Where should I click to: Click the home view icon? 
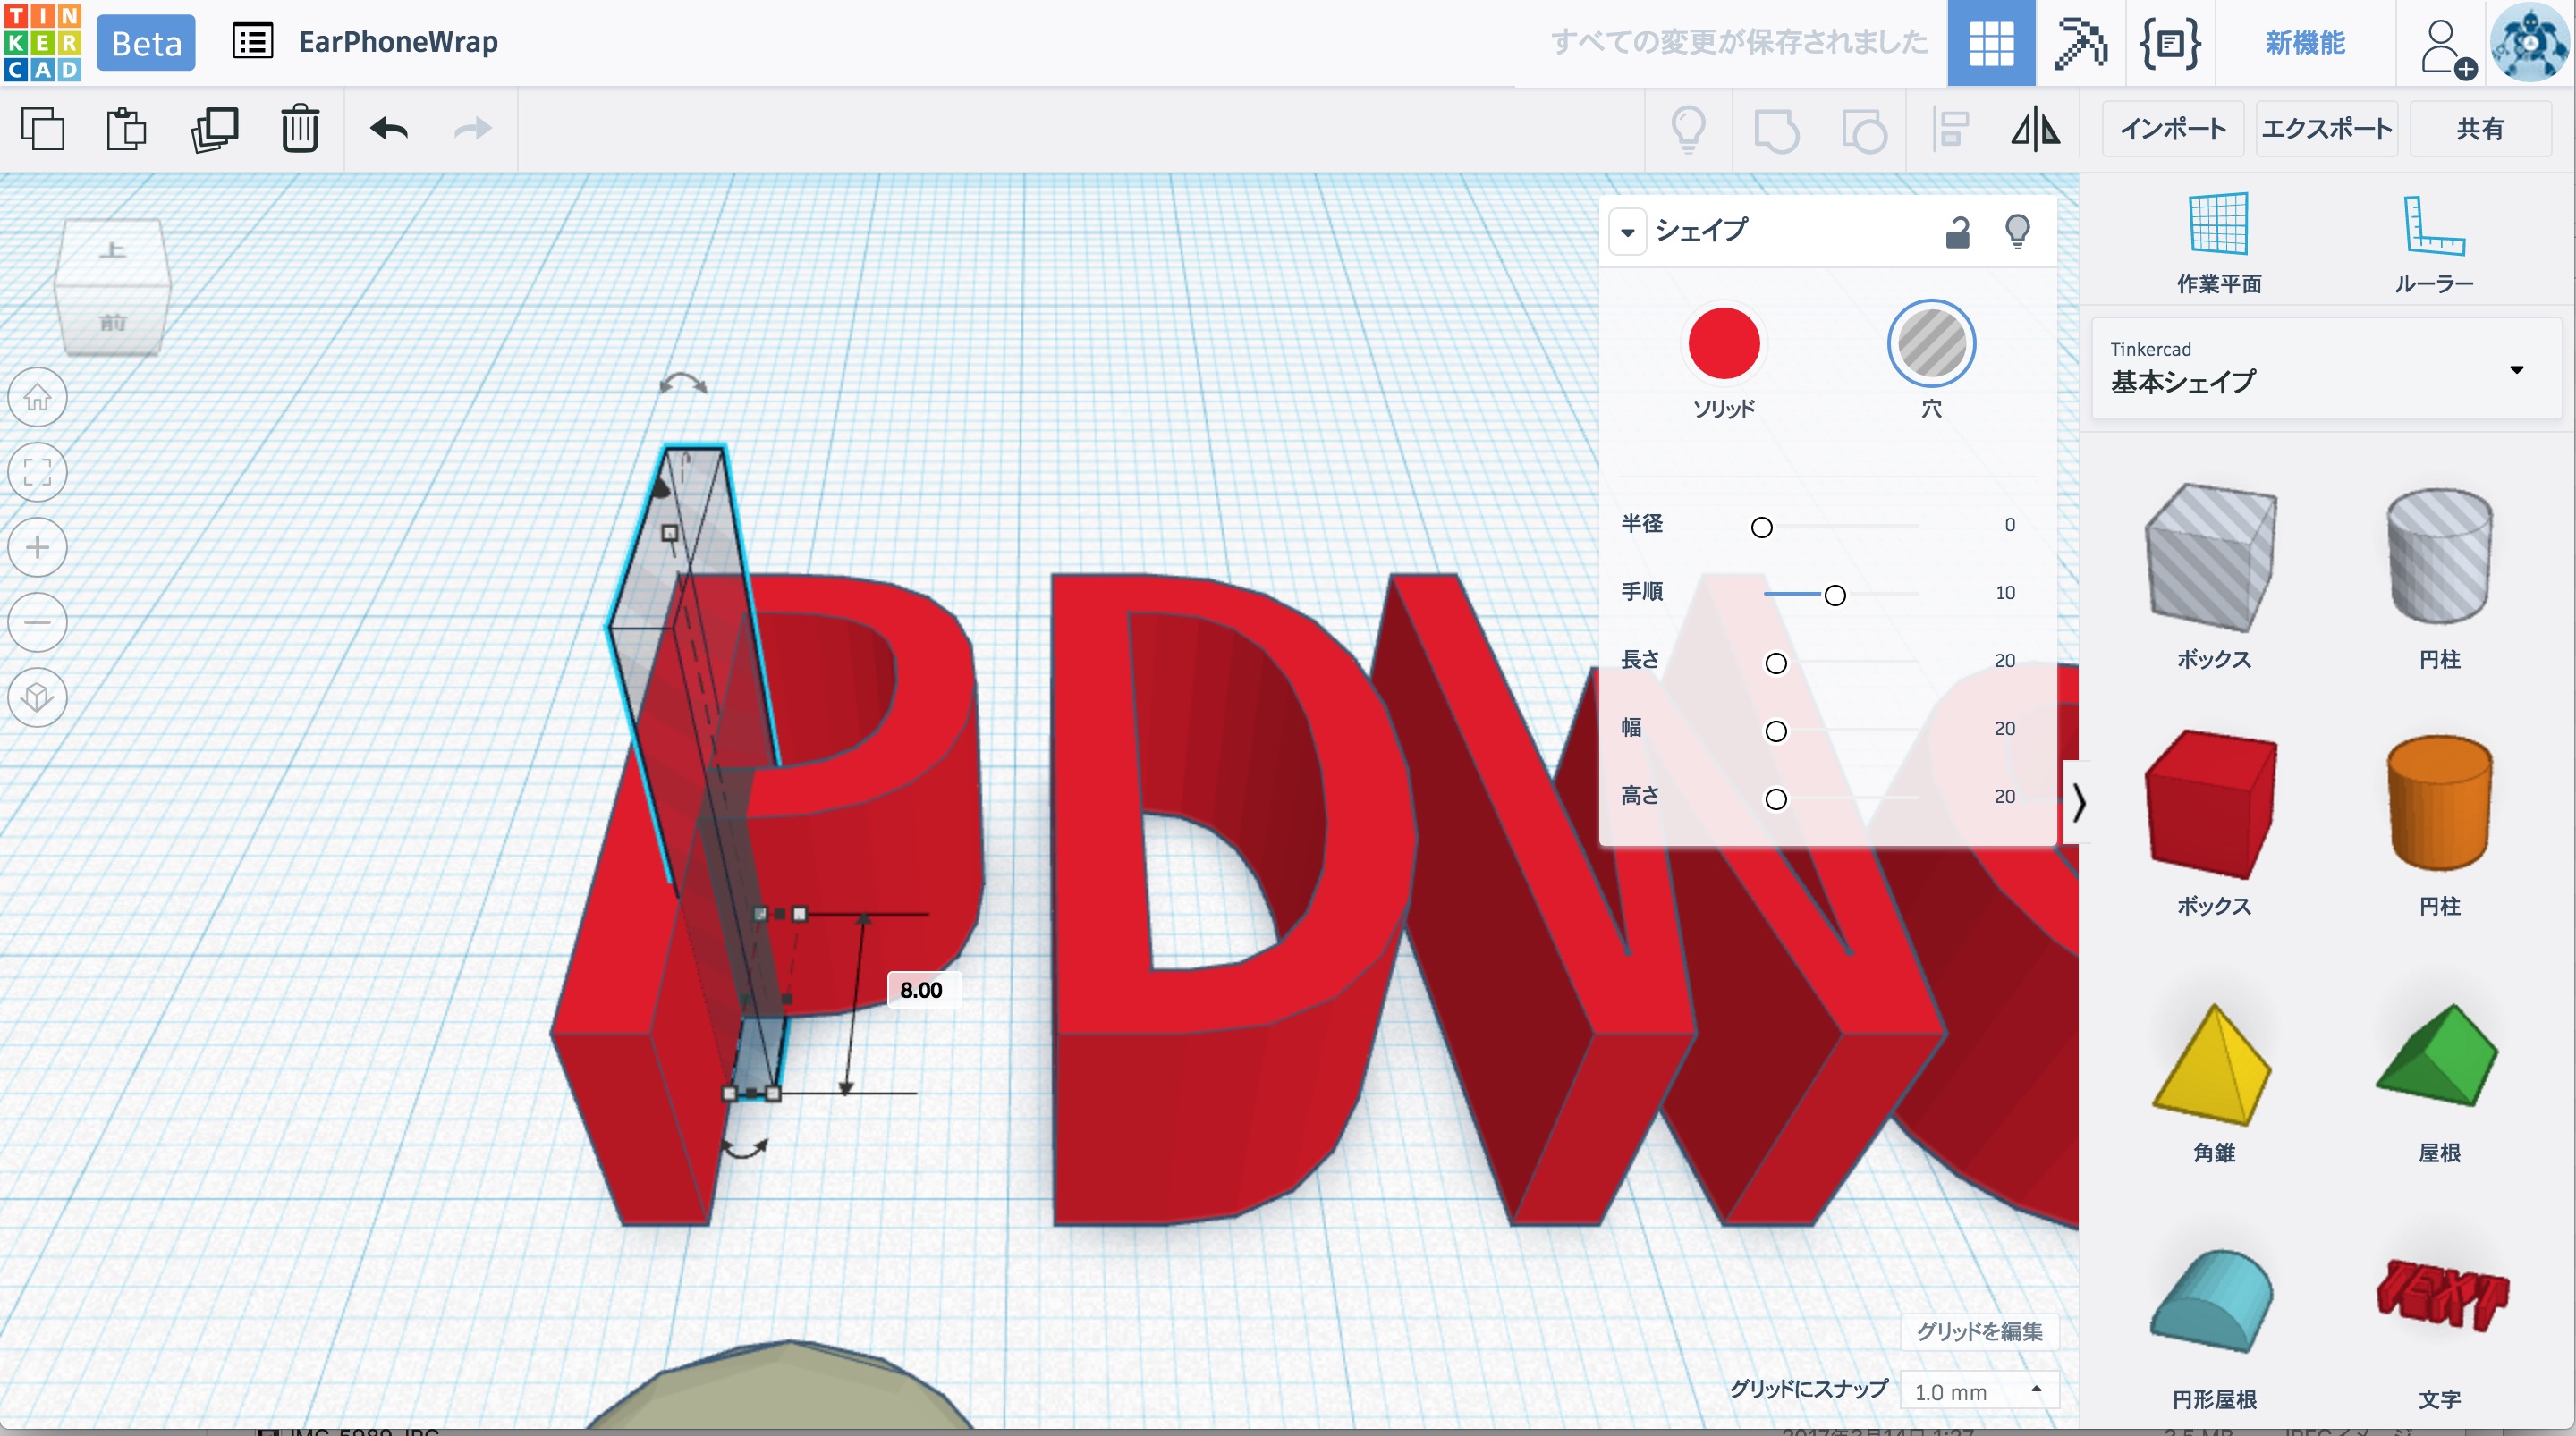pyautogui.click(x=38, y=398)
